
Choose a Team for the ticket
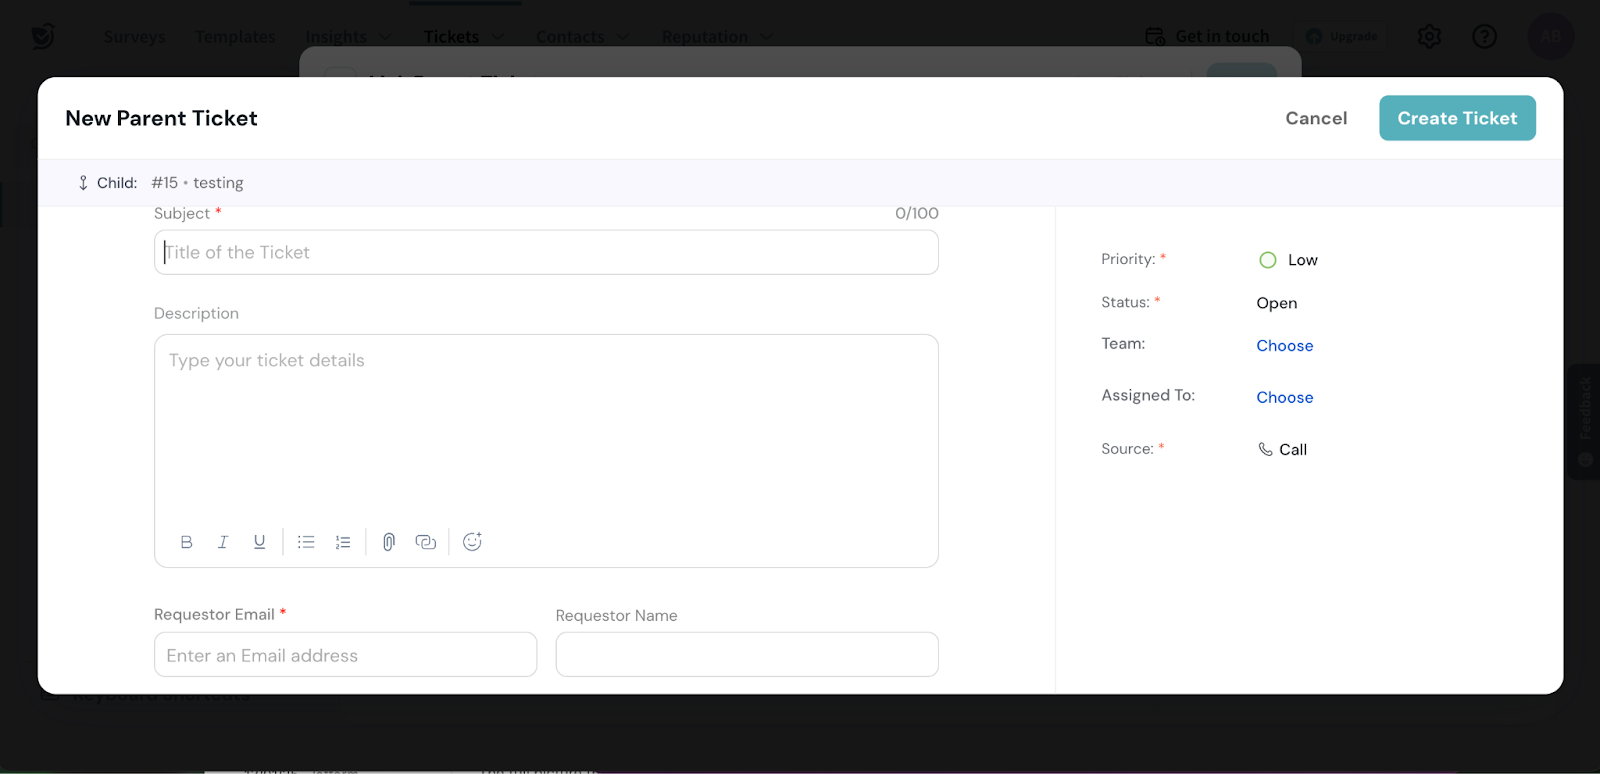(1284, 346)
